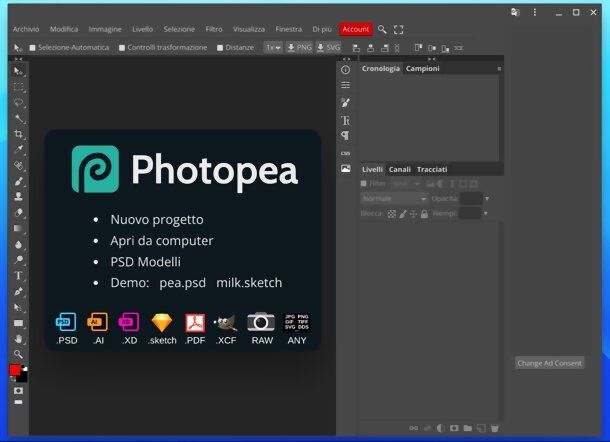Image resolution: width=610 pixels, height=442 pixels.
Task: Export as SVG button
Action: click(328, 47)
